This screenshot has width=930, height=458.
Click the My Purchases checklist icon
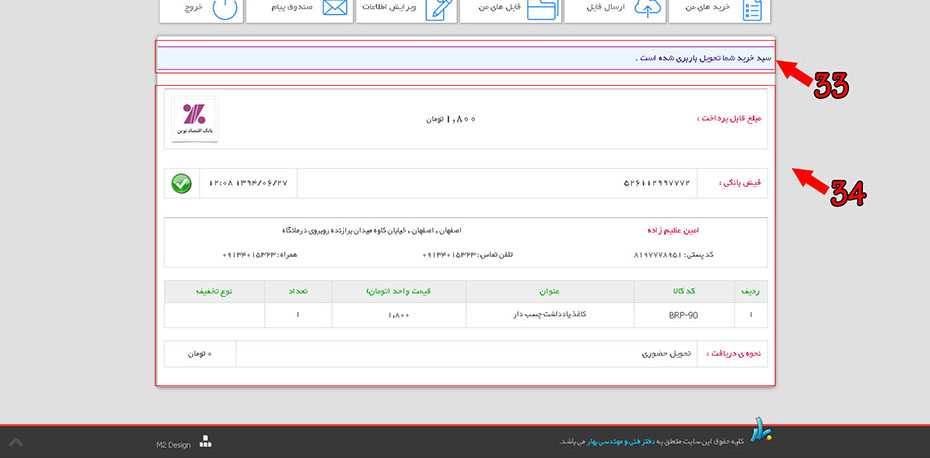(x=753, y=9)
